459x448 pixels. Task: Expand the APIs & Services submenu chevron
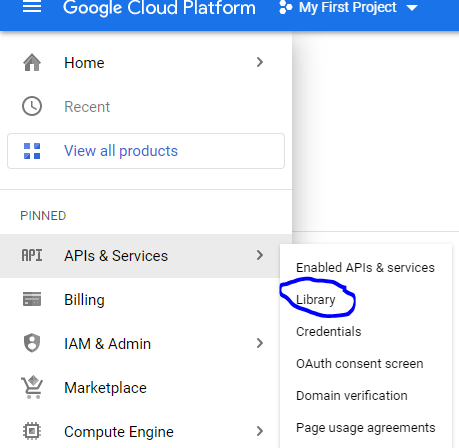point(260,255)
